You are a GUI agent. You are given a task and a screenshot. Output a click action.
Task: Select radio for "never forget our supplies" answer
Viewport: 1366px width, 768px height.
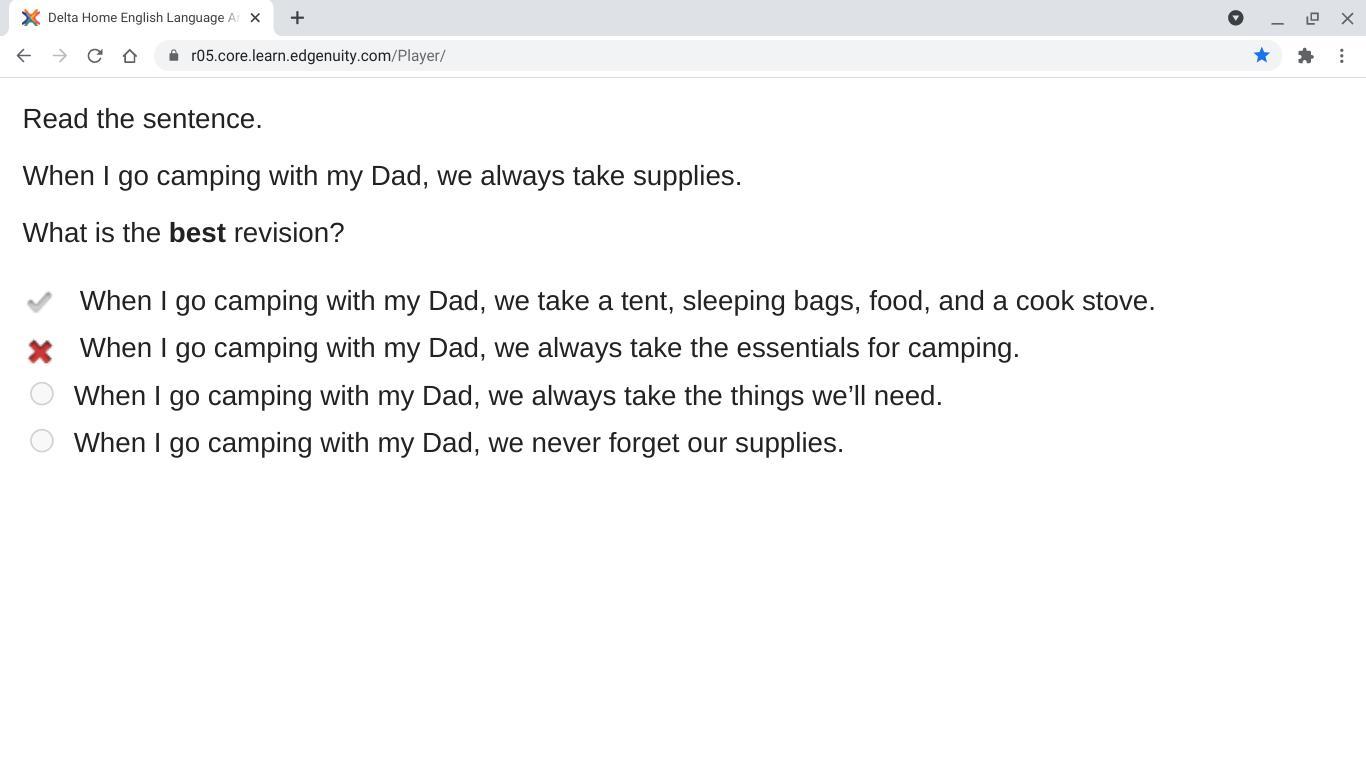point(42,441)
